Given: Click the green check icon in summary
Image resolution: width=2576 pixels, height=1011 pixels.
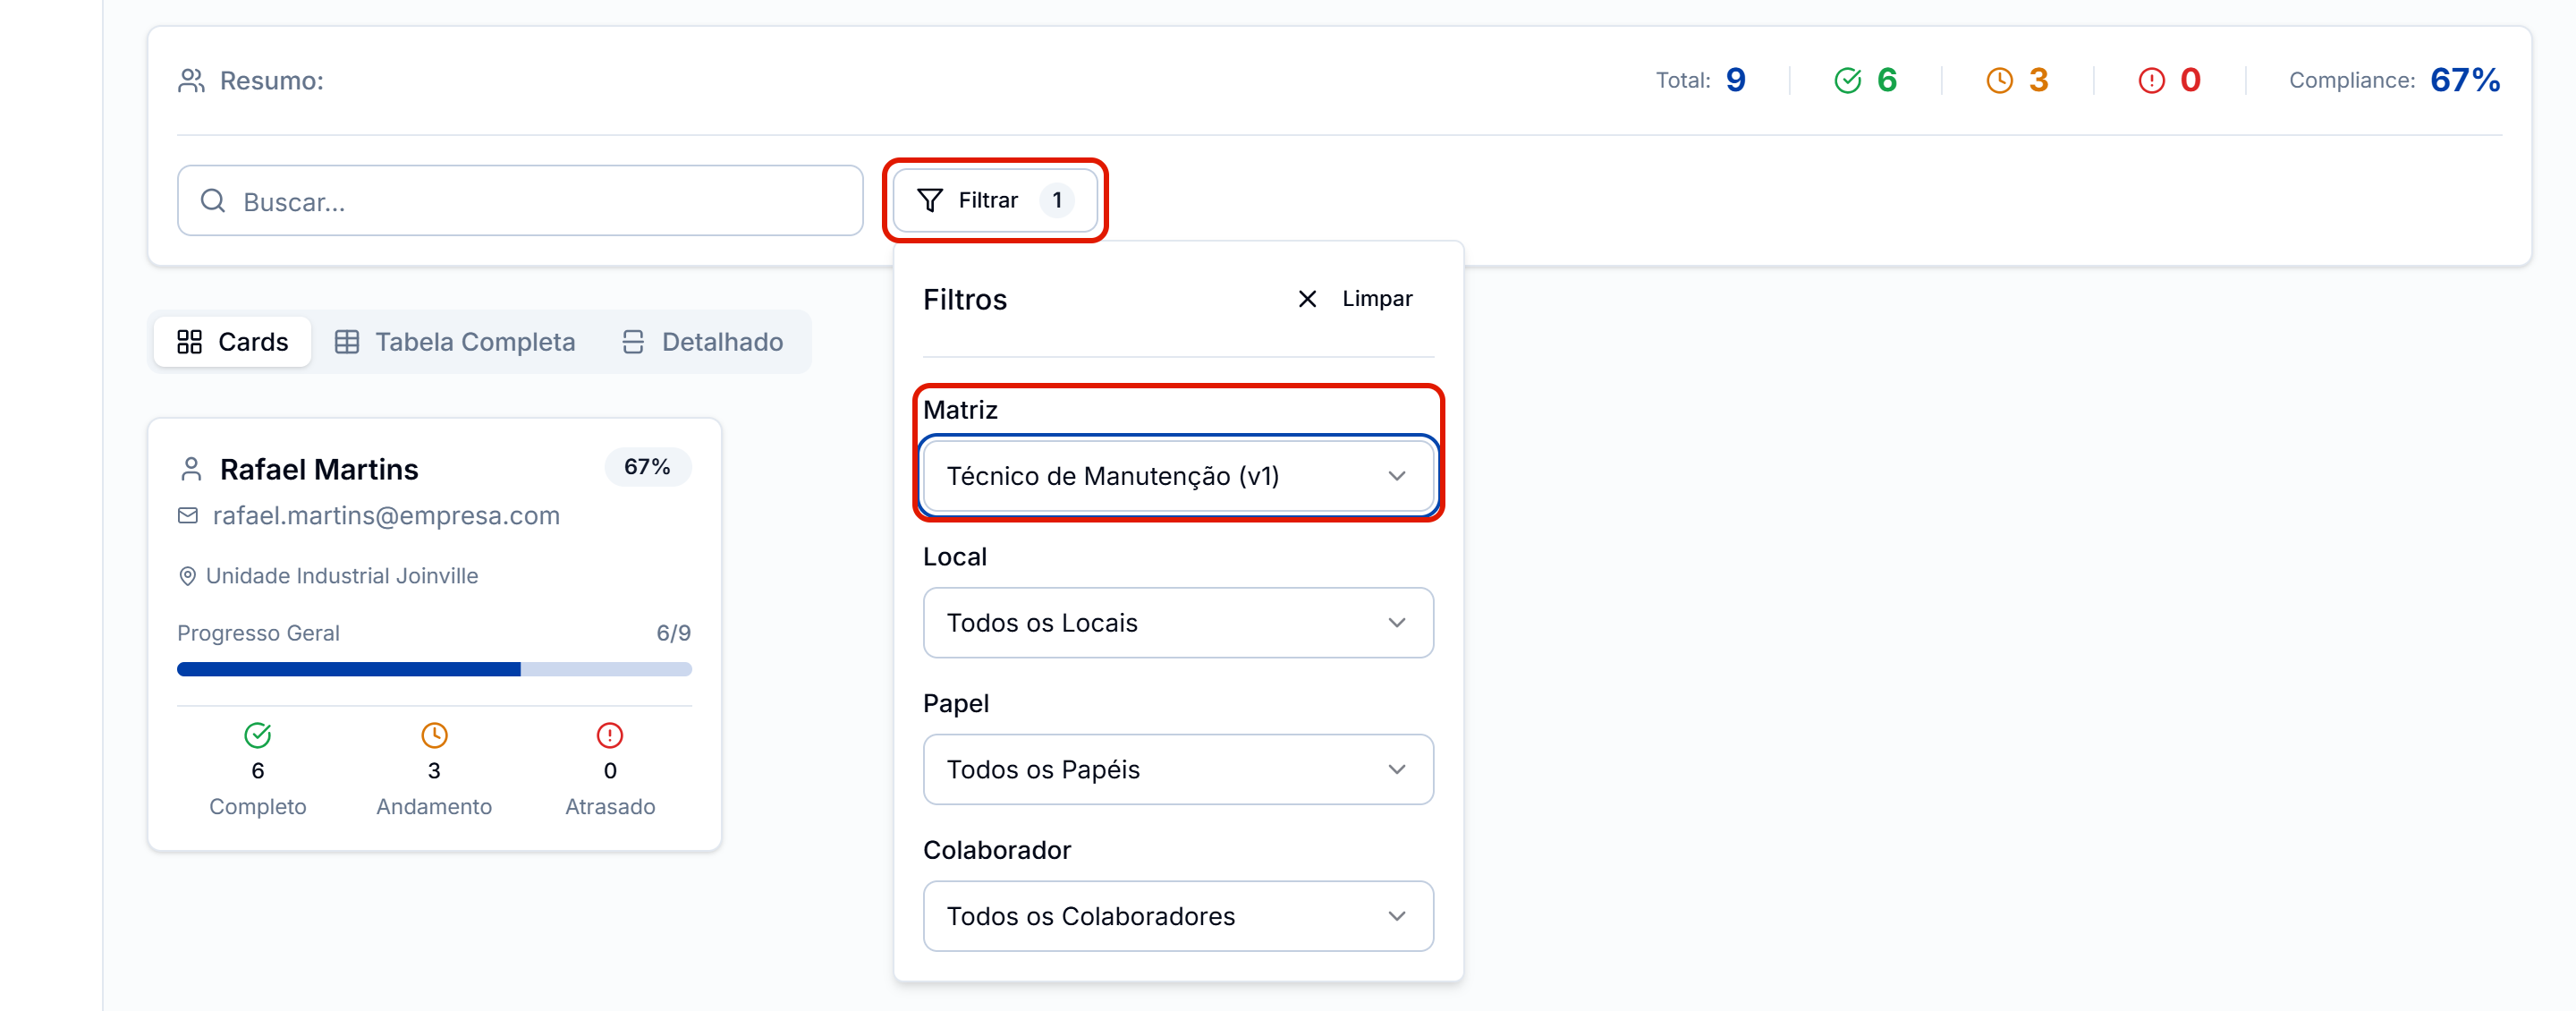Looking at the screenshot, I should click(1848, 81).
